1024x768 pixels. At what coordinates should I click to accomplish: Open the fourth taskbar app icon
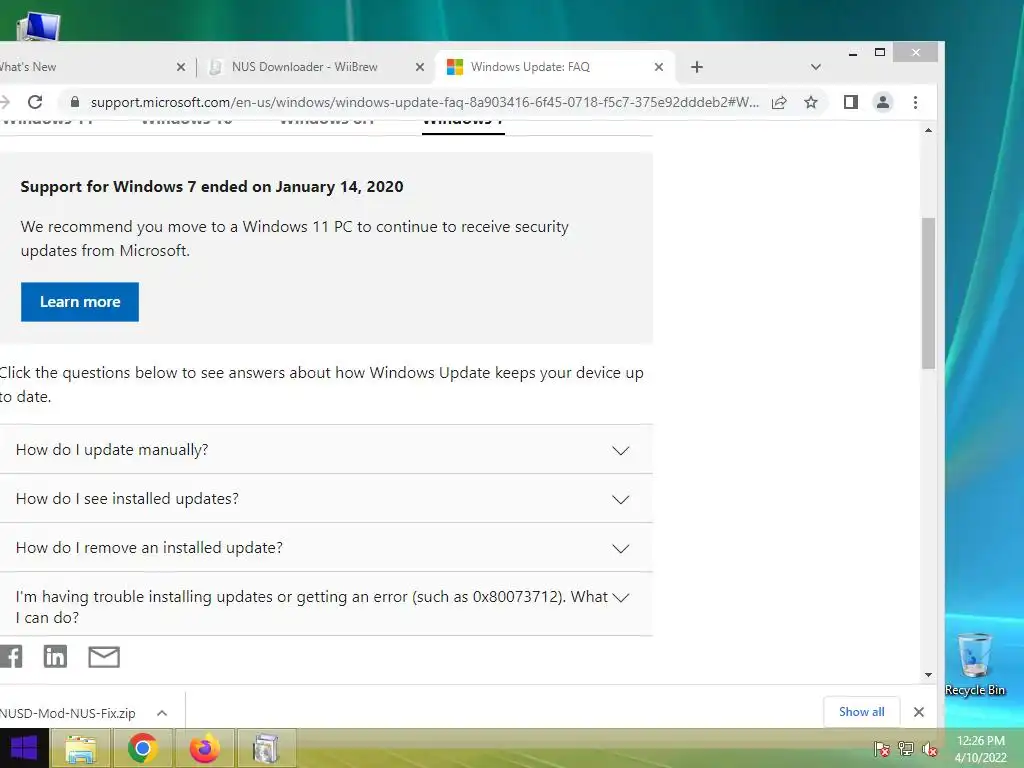click(266, 748)
